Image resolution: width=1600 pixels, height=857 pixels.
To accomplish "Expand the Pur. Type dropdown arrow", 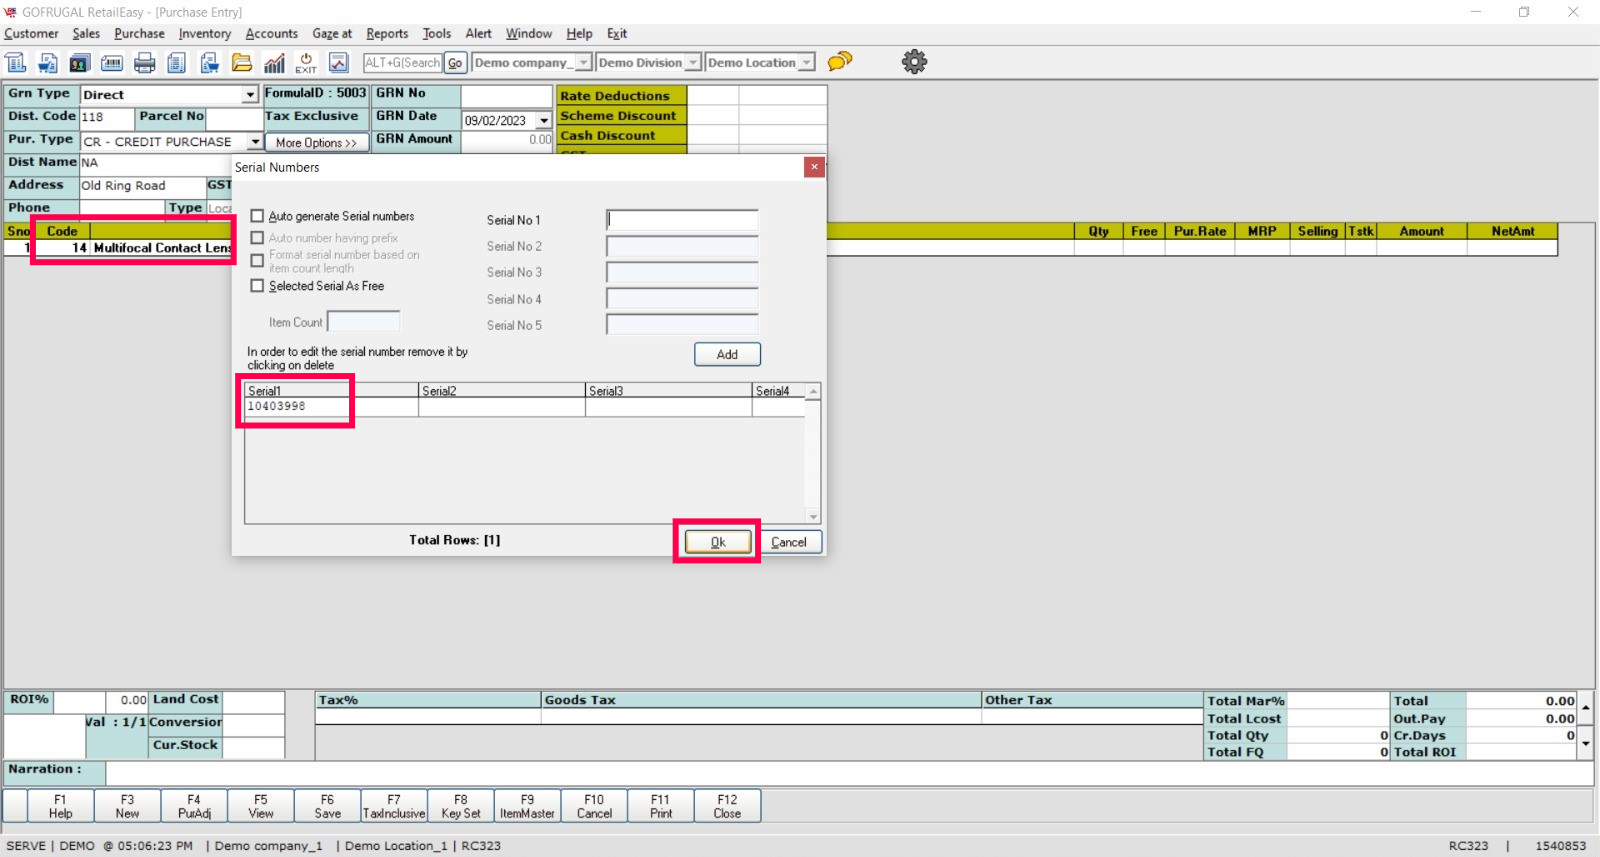I will 255,142.
